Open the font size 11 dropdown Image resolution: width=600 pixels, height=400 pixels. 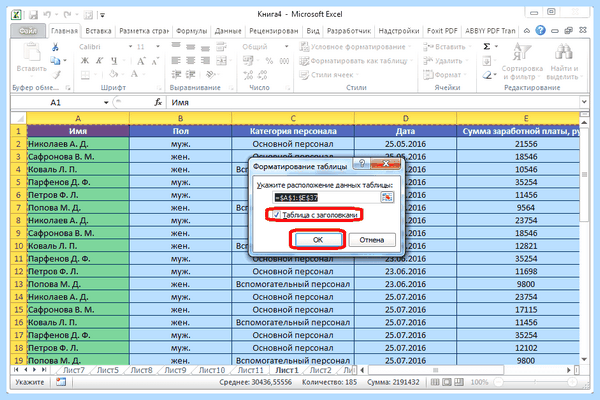coord(158,47)
